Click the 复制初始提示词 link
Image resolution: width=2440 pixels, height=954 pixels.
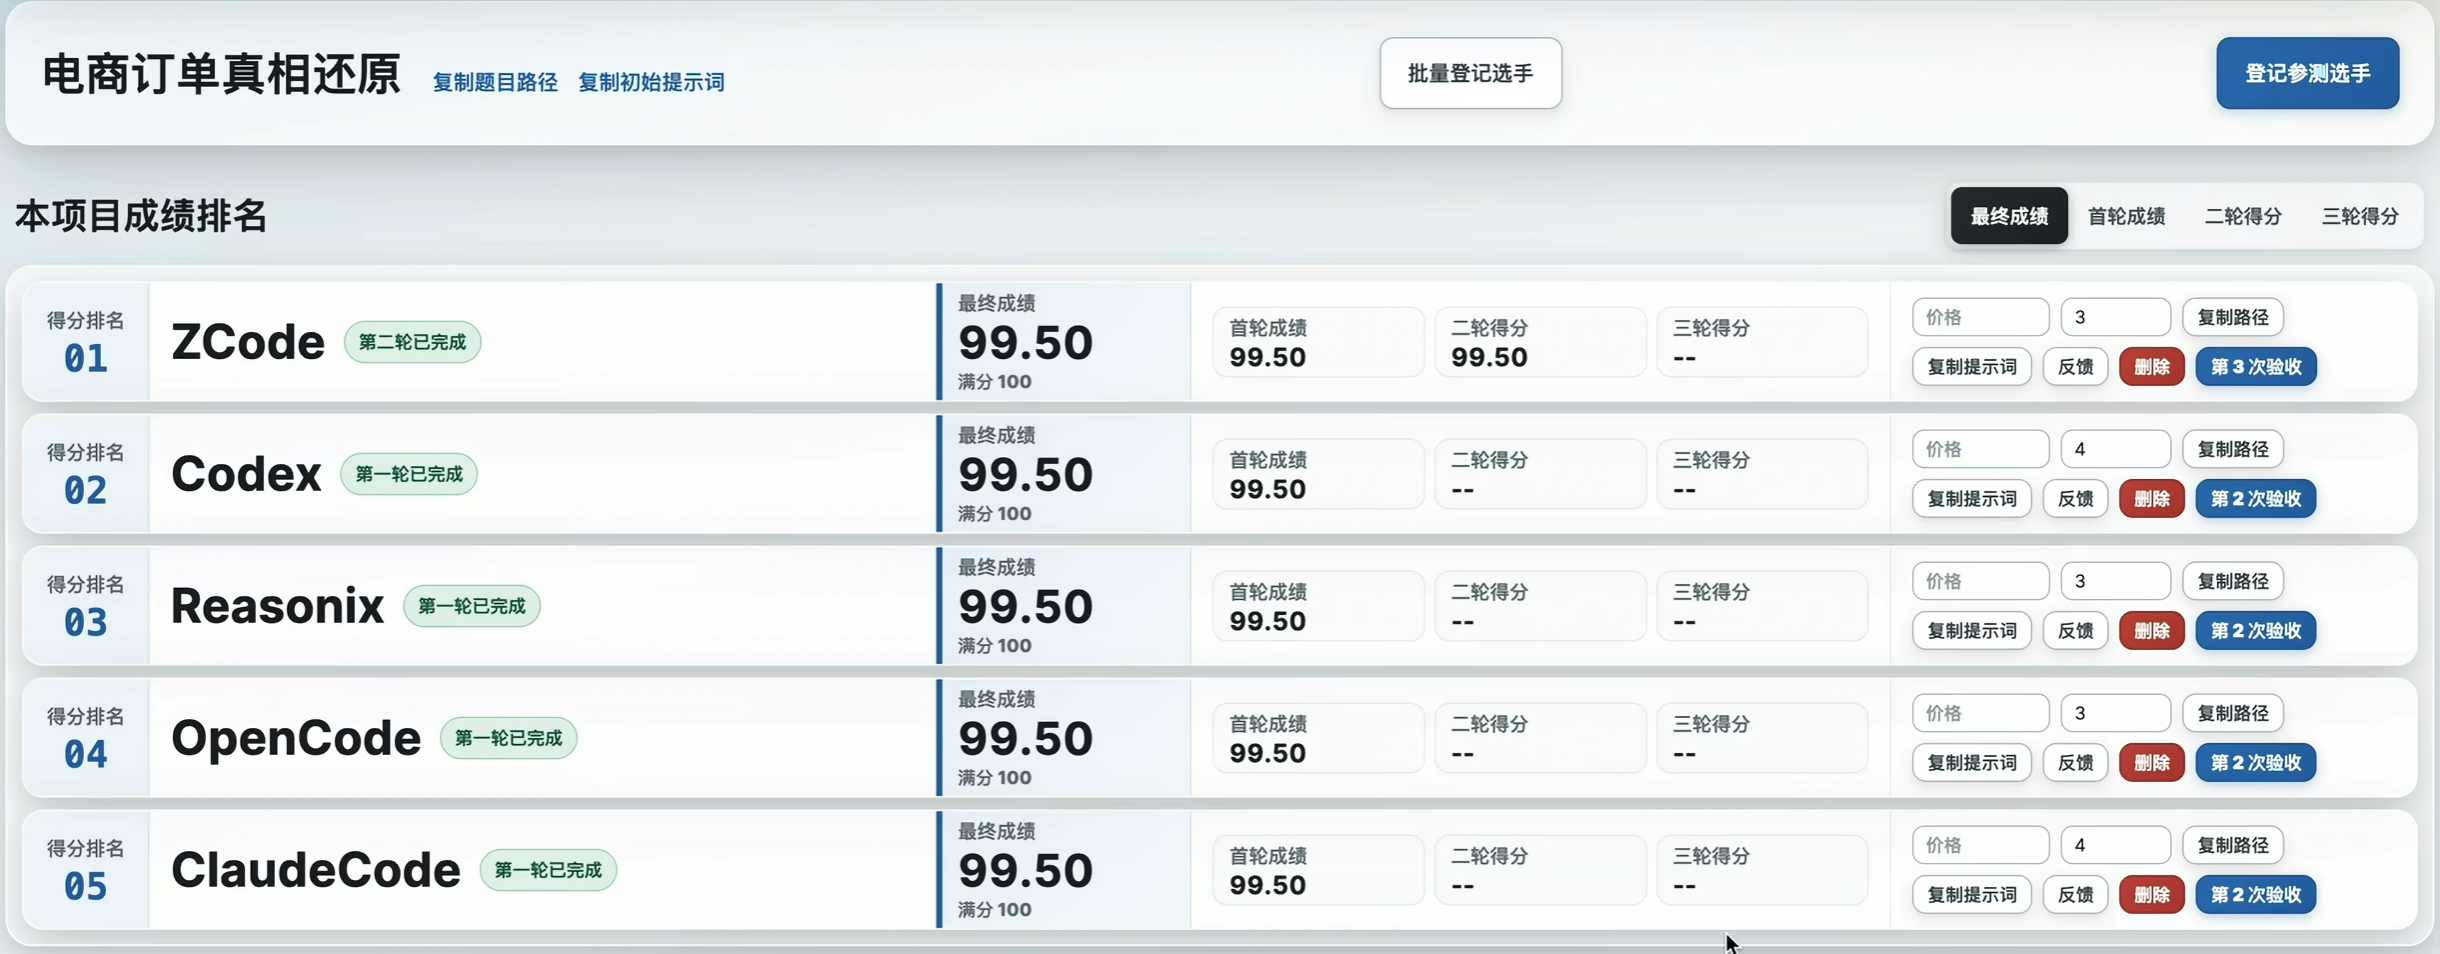pos(651,82)
